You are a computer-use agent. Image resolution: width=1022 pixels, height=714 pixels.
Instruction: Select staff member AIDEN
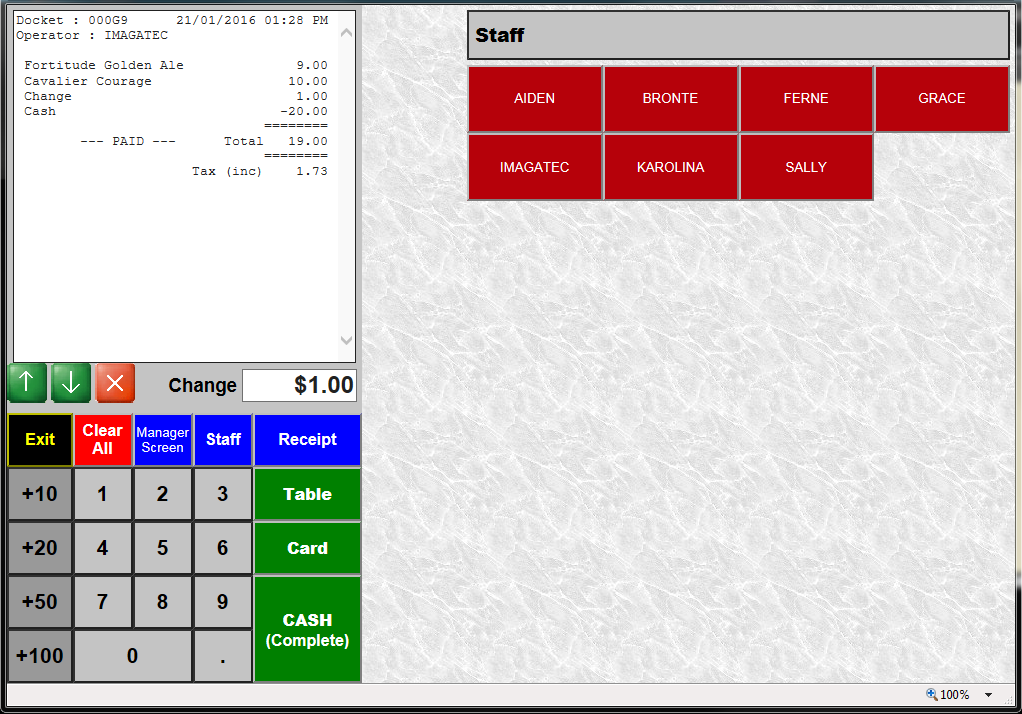535,99
